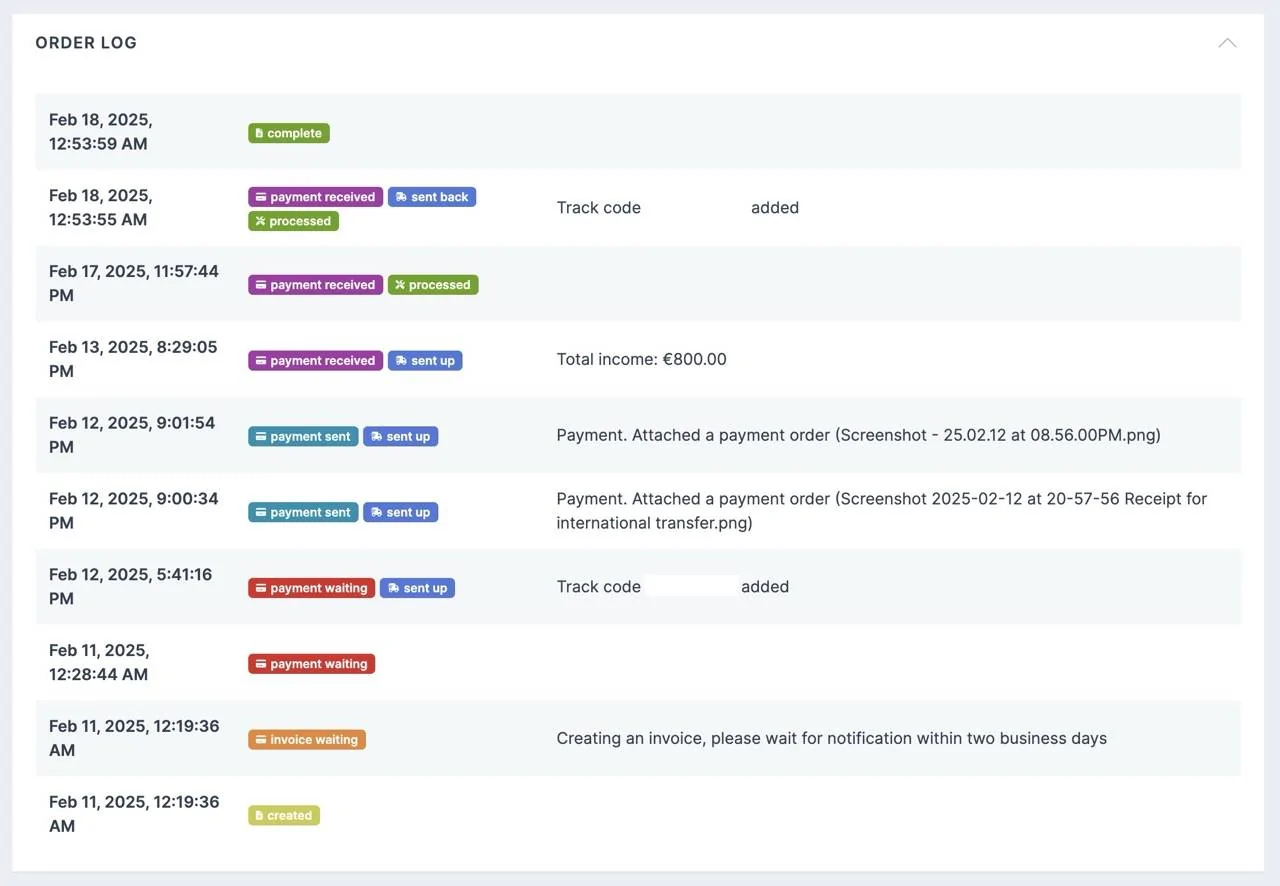
Task: Click the Track code added note, Feb 12 row
Action: (x=673, y=587)
